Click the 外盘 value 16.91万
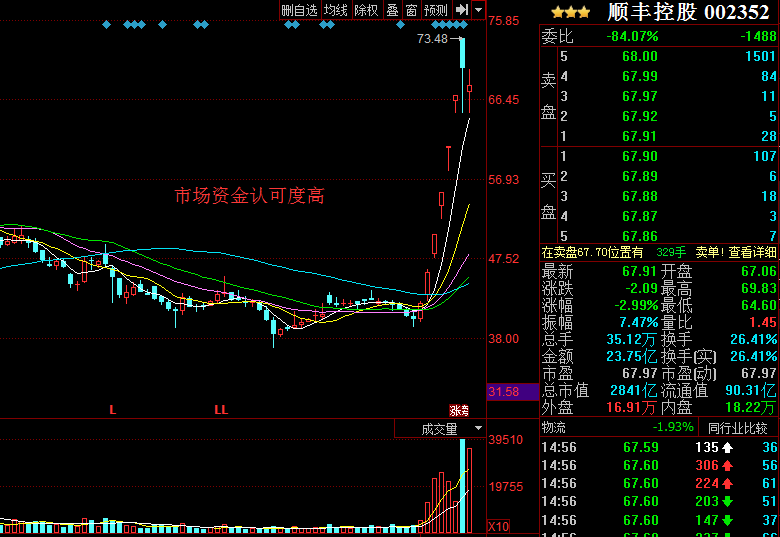The width and height of the screenshot is (780, 537). (x=631, y=407)
